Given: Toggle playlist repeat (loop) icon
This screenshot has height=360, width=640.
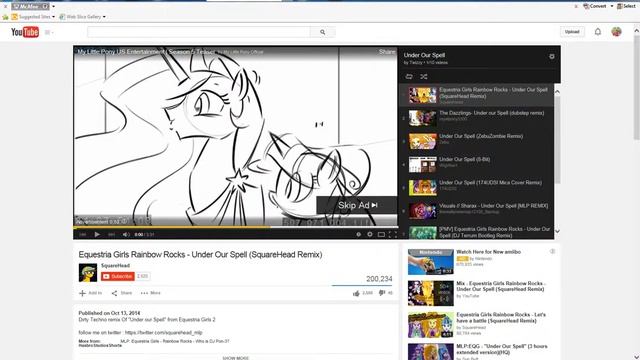Looking at the screenshot, I should pyautogui.click(x=409, y=76).
